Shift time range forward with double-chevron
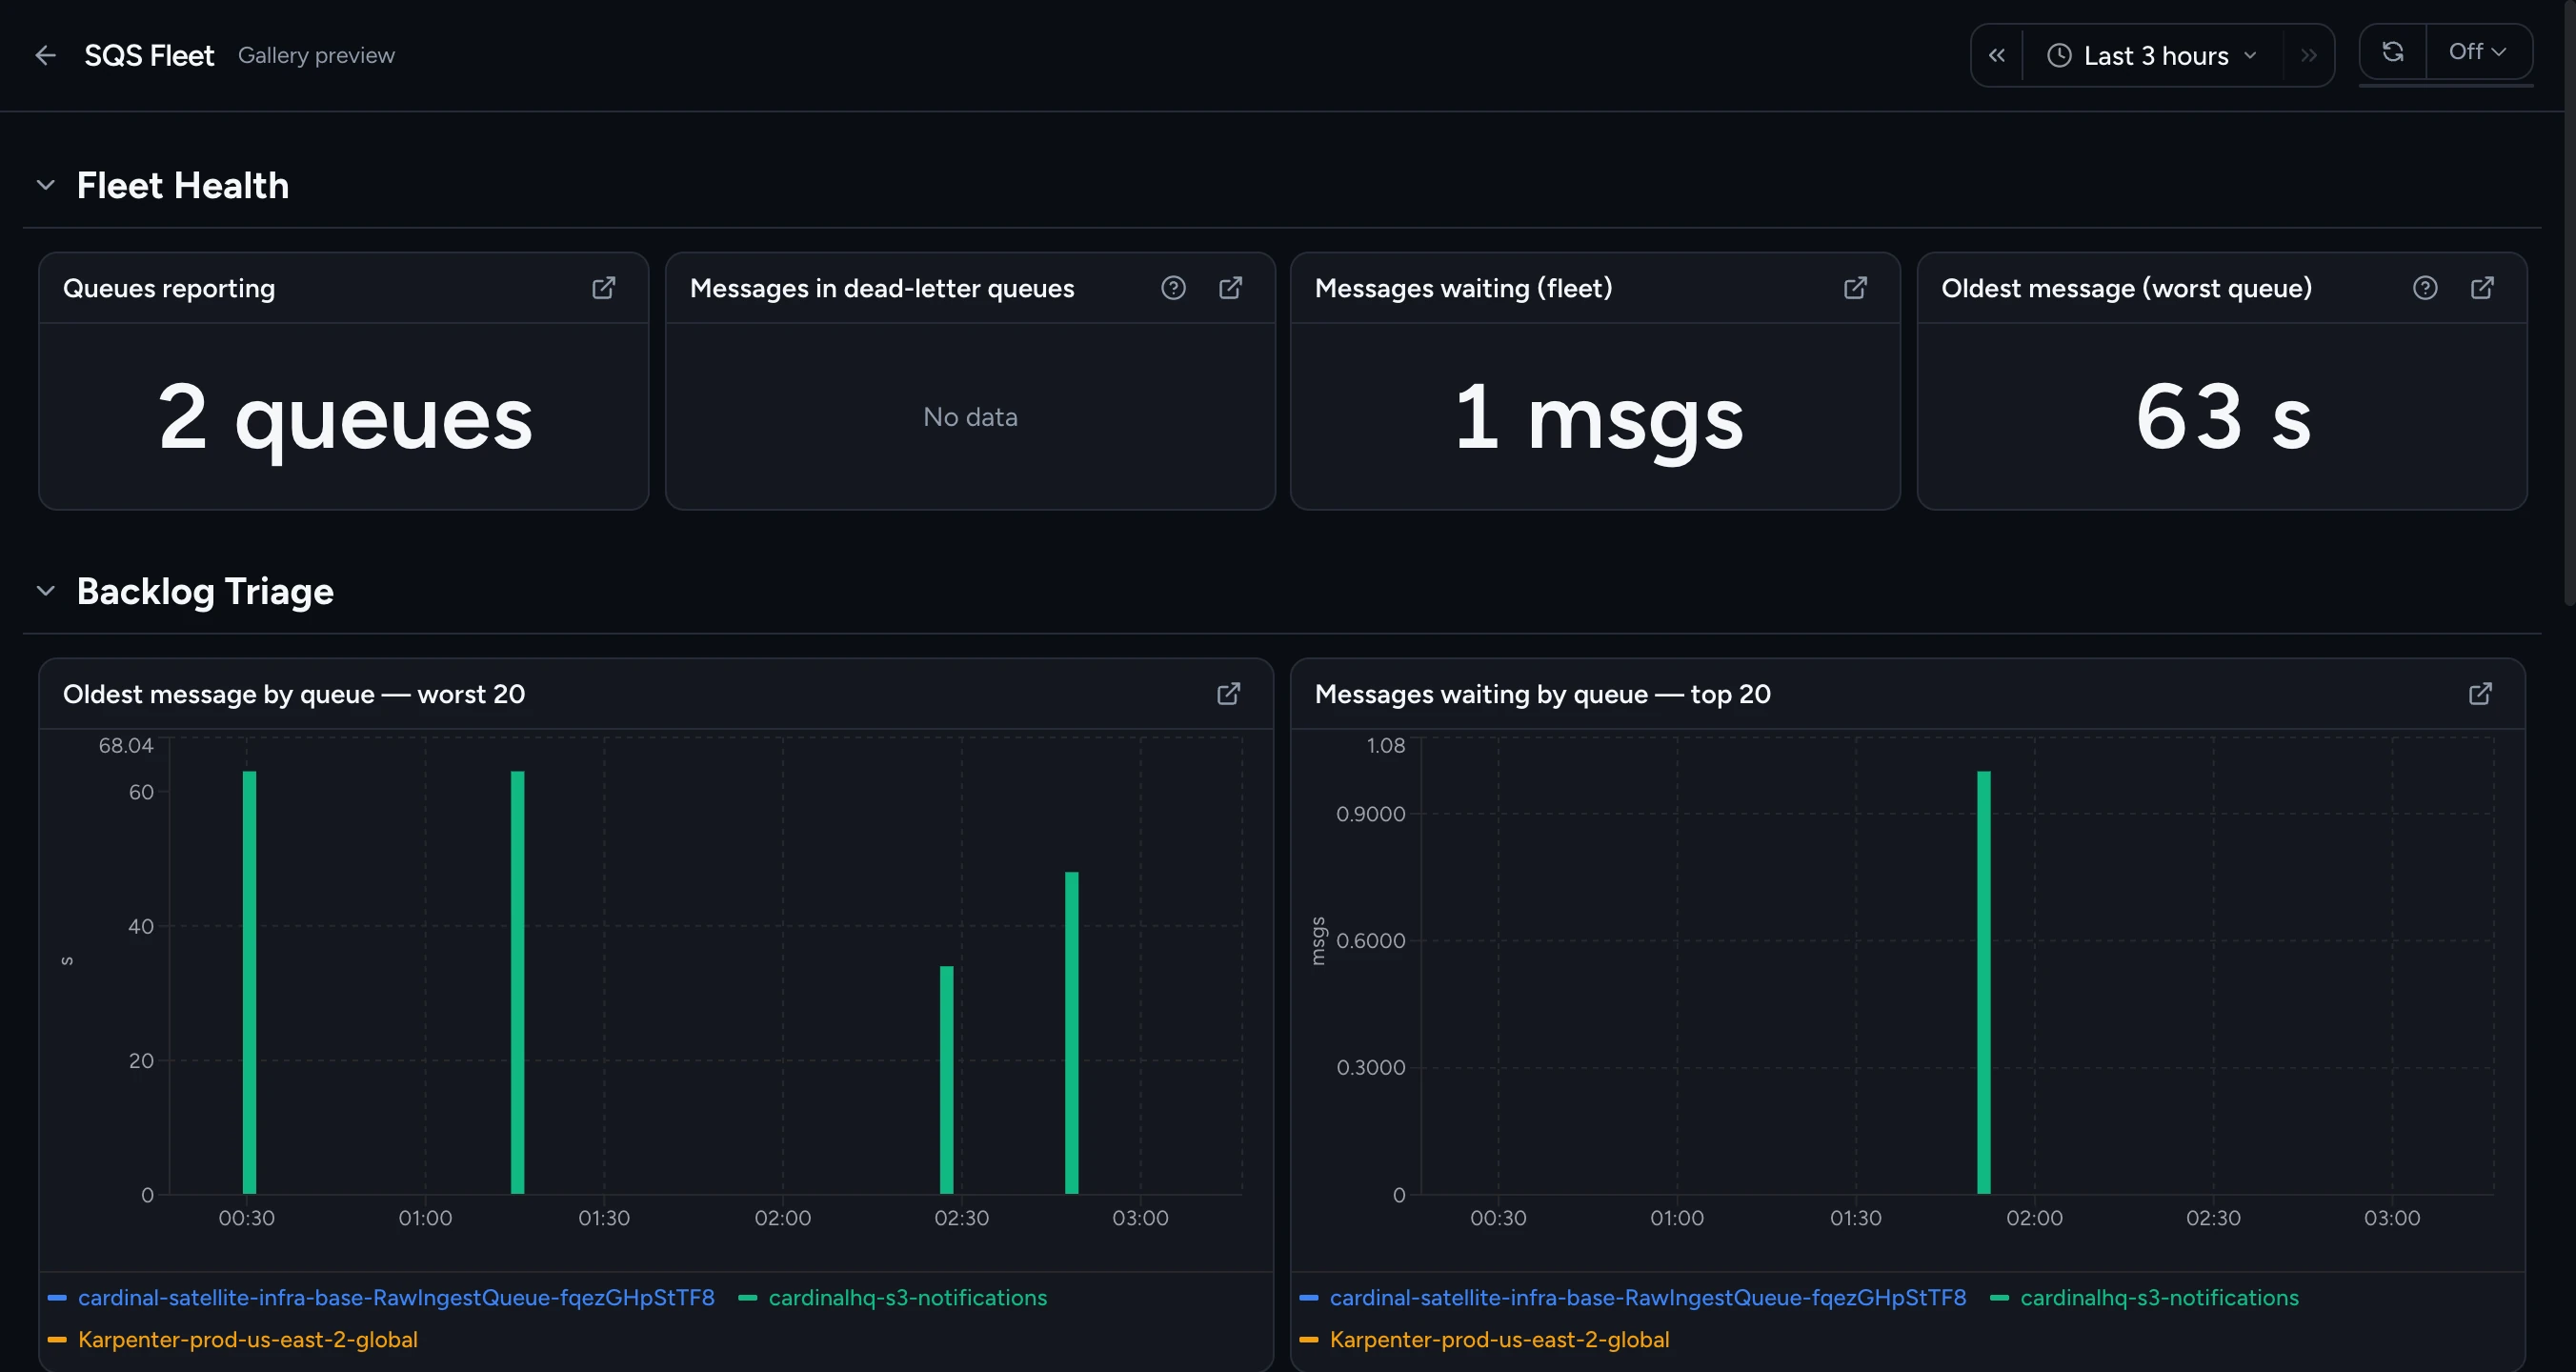This screenshot has width=2576, height=1372. coord(2308,55)
